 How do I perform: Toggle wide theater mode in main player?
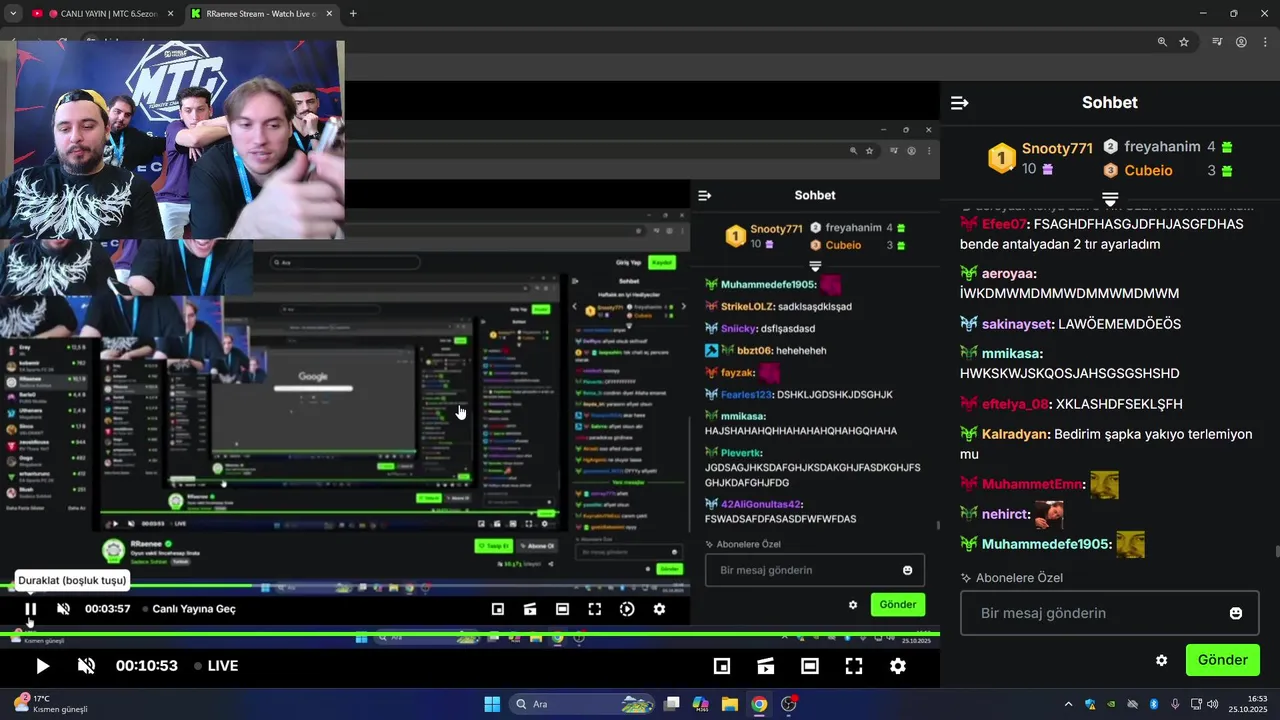(x=810, y=666)
